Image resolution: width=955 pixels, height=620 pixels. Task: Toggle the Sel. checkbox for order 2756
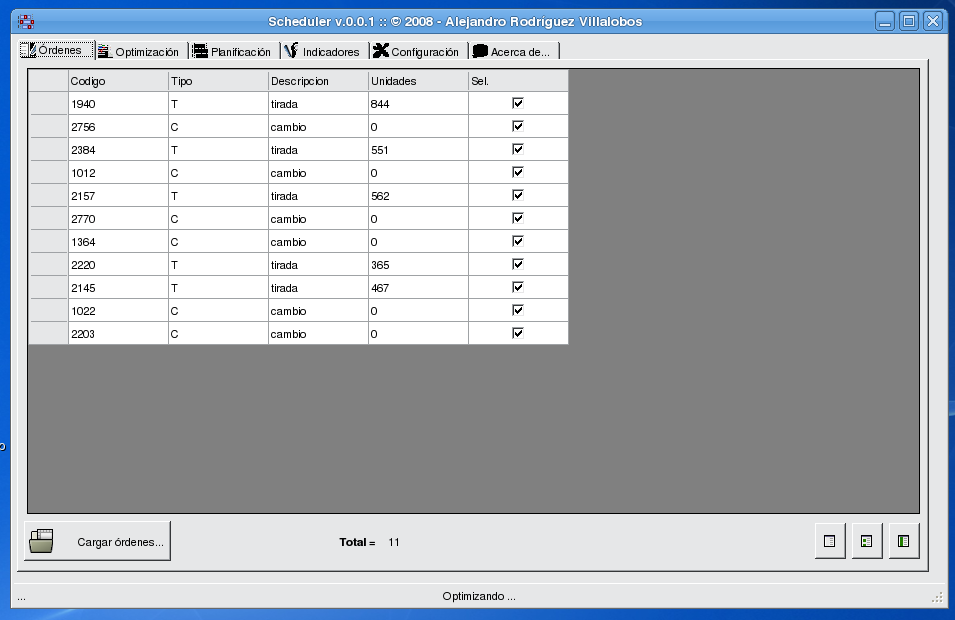tap(517, 125)
